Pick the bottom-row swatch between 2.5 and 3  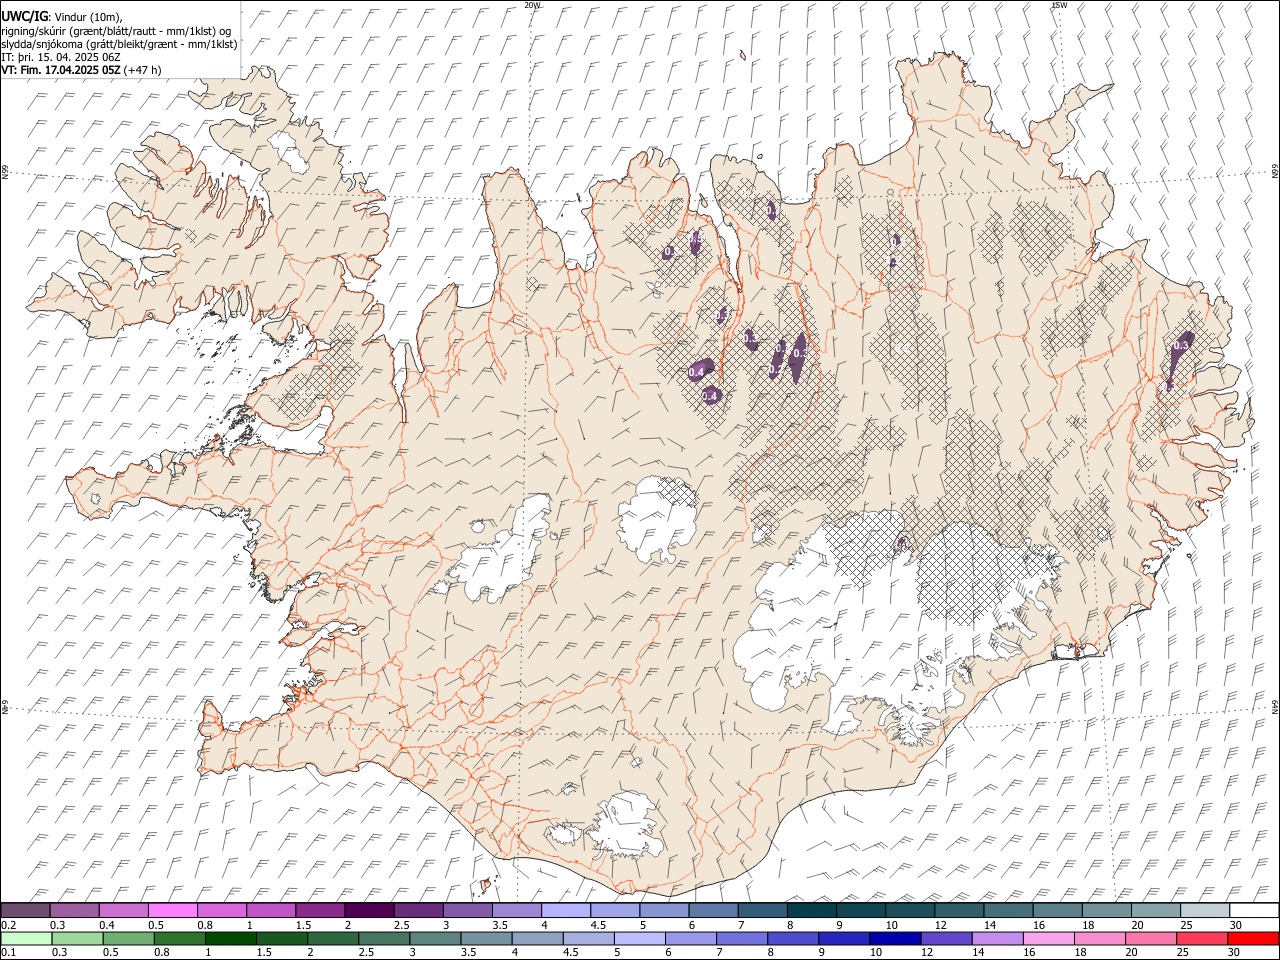384,938
